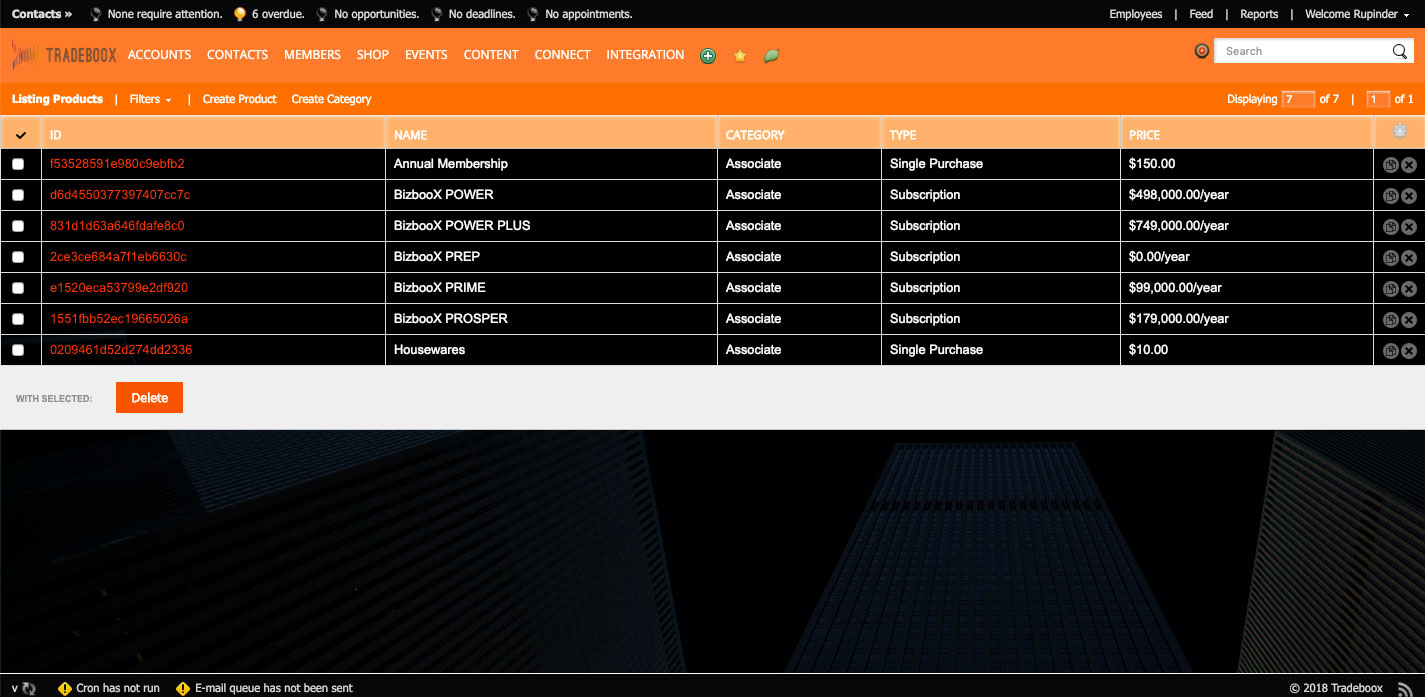Open the CONTACTS menu

click(x=237, y=55)
